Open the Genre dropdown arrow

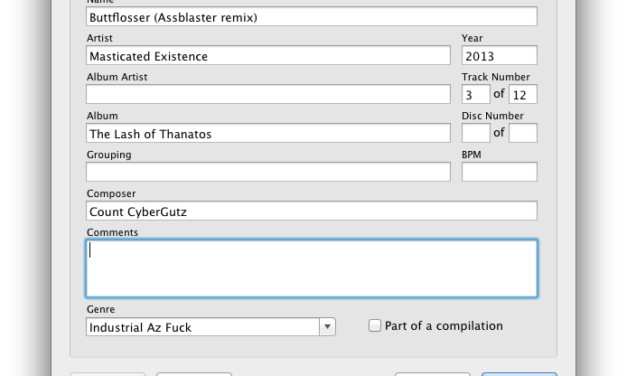point(327,327)
